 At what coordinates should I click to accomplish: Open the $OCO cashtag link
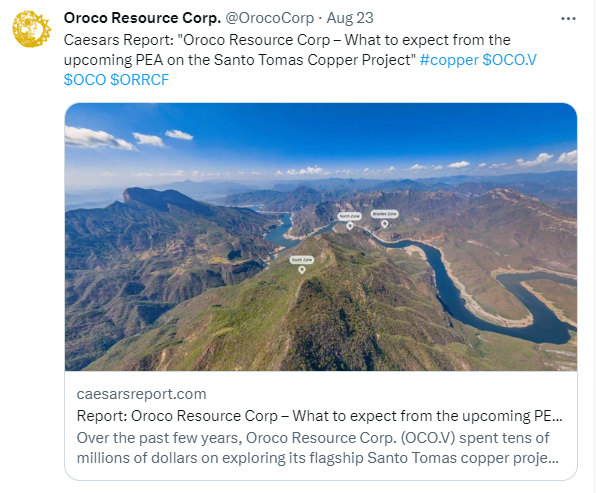(85, 80)
